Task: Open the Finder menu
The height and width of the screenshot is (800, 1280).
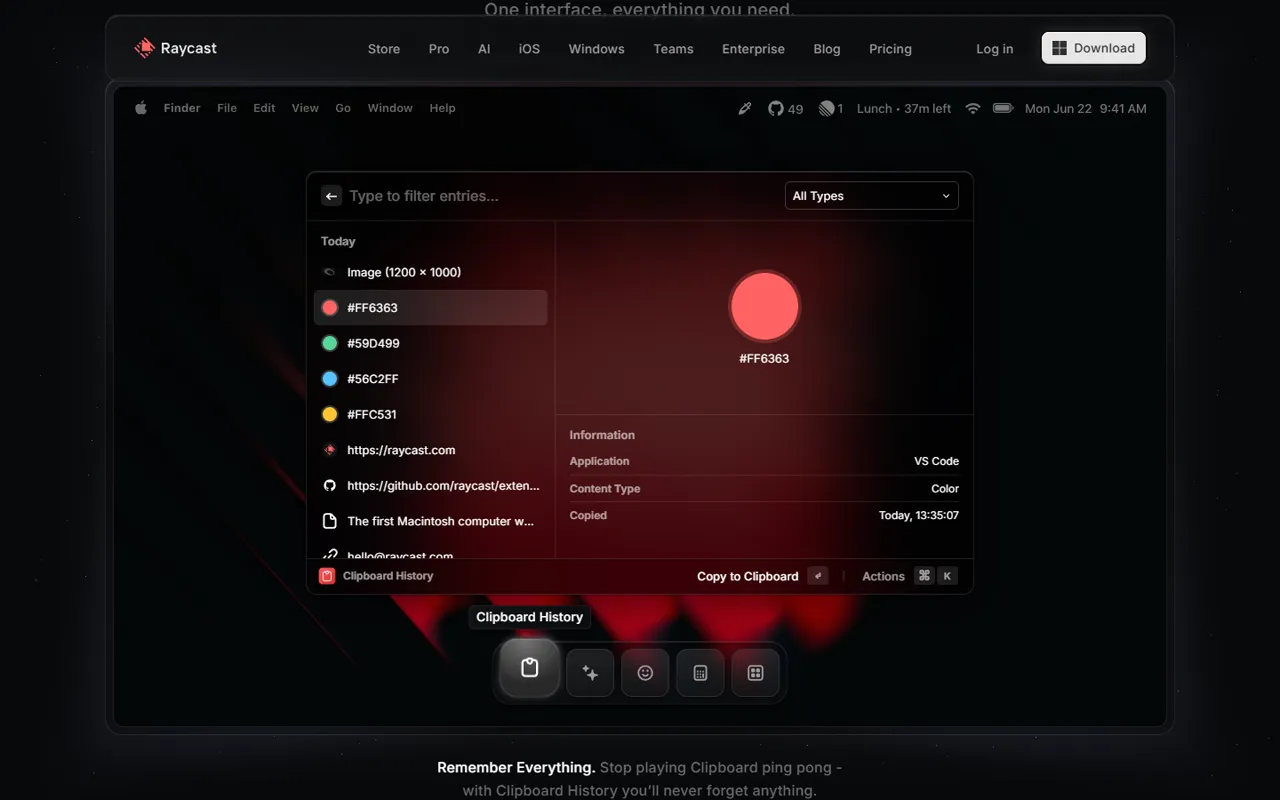Action: tap(182, 108)
